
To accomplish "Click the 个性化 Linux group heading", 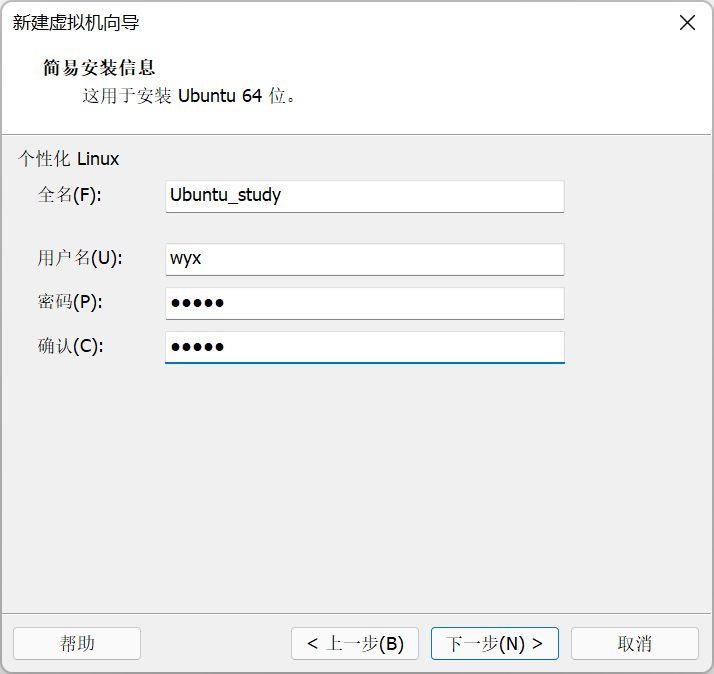I will [x=68, y=159].
